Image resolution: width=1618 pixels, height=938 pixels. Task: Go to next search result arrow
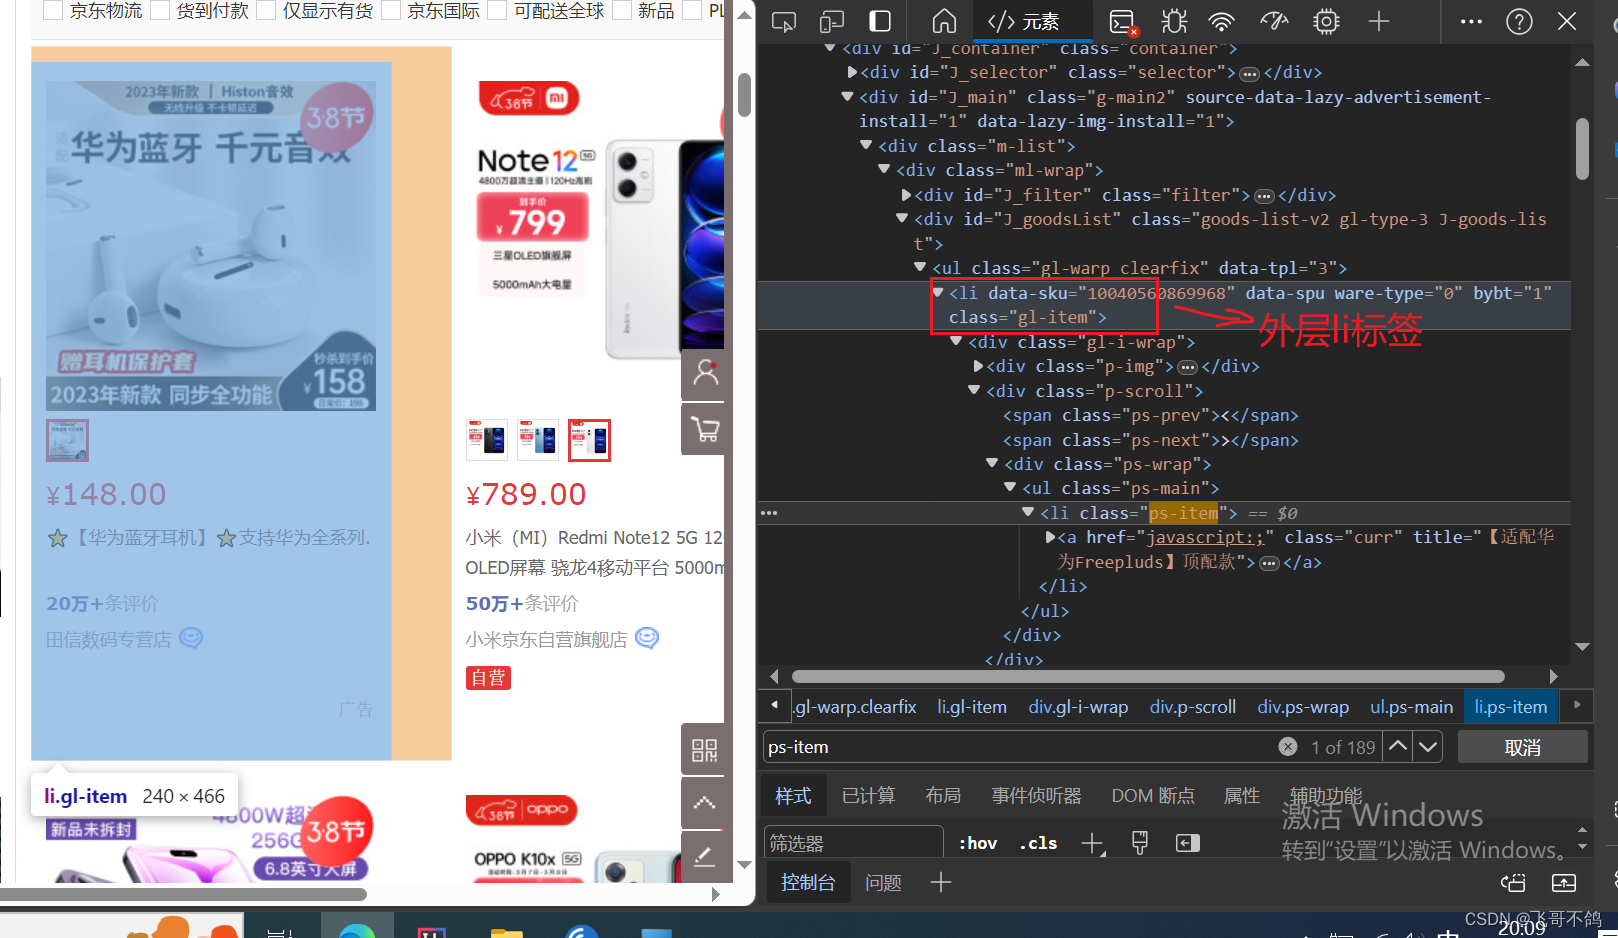pos(1428,746)
